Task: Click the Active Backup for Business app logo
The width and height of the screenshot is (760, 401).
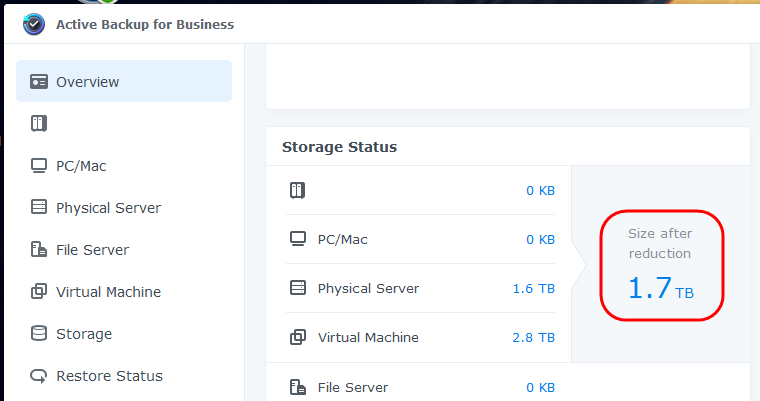Action: (x=34, y=24)
